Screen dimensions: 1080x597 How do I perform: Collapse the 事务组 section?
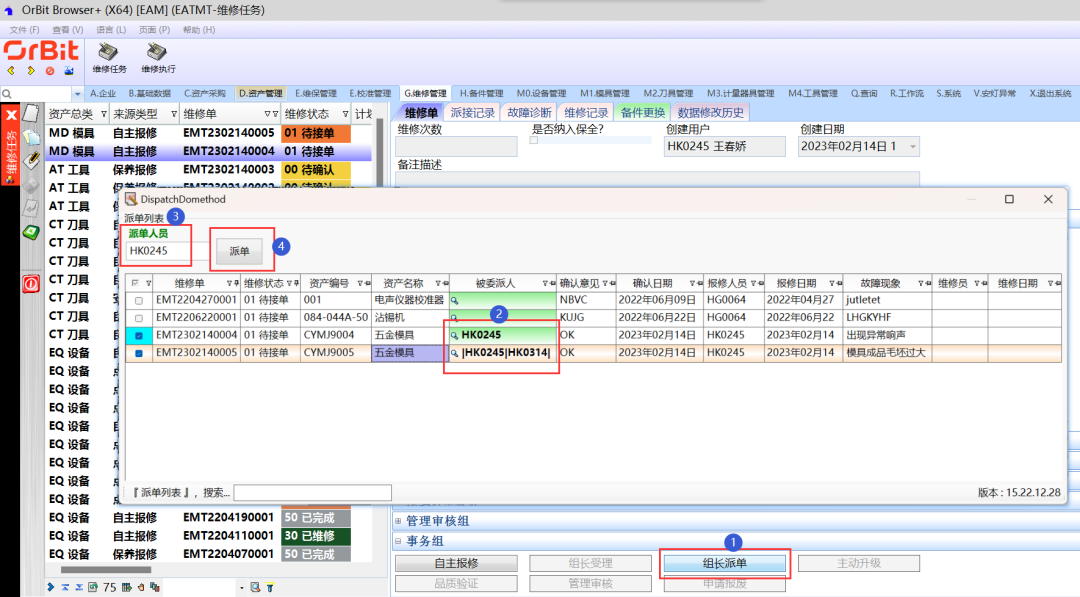(398, 541)
